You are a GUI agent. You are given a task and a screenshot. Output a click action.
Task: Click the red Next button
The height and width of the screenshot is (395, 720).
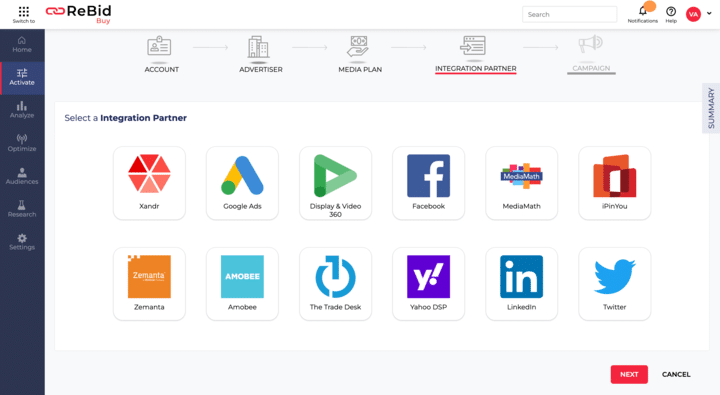click(x=629, y=374)
